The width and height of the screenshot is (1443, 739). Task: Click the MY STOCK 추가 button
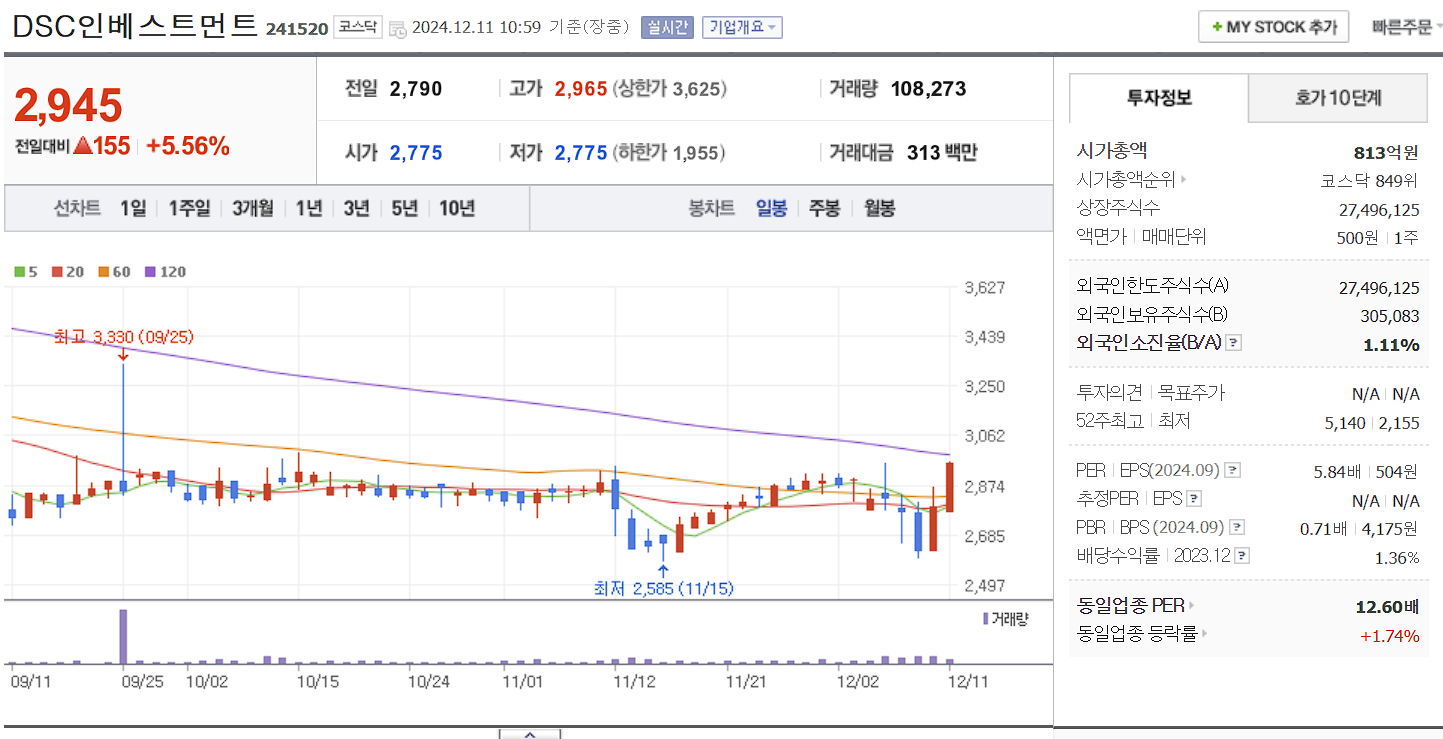pyautogui.click(x=1273, y=26)
